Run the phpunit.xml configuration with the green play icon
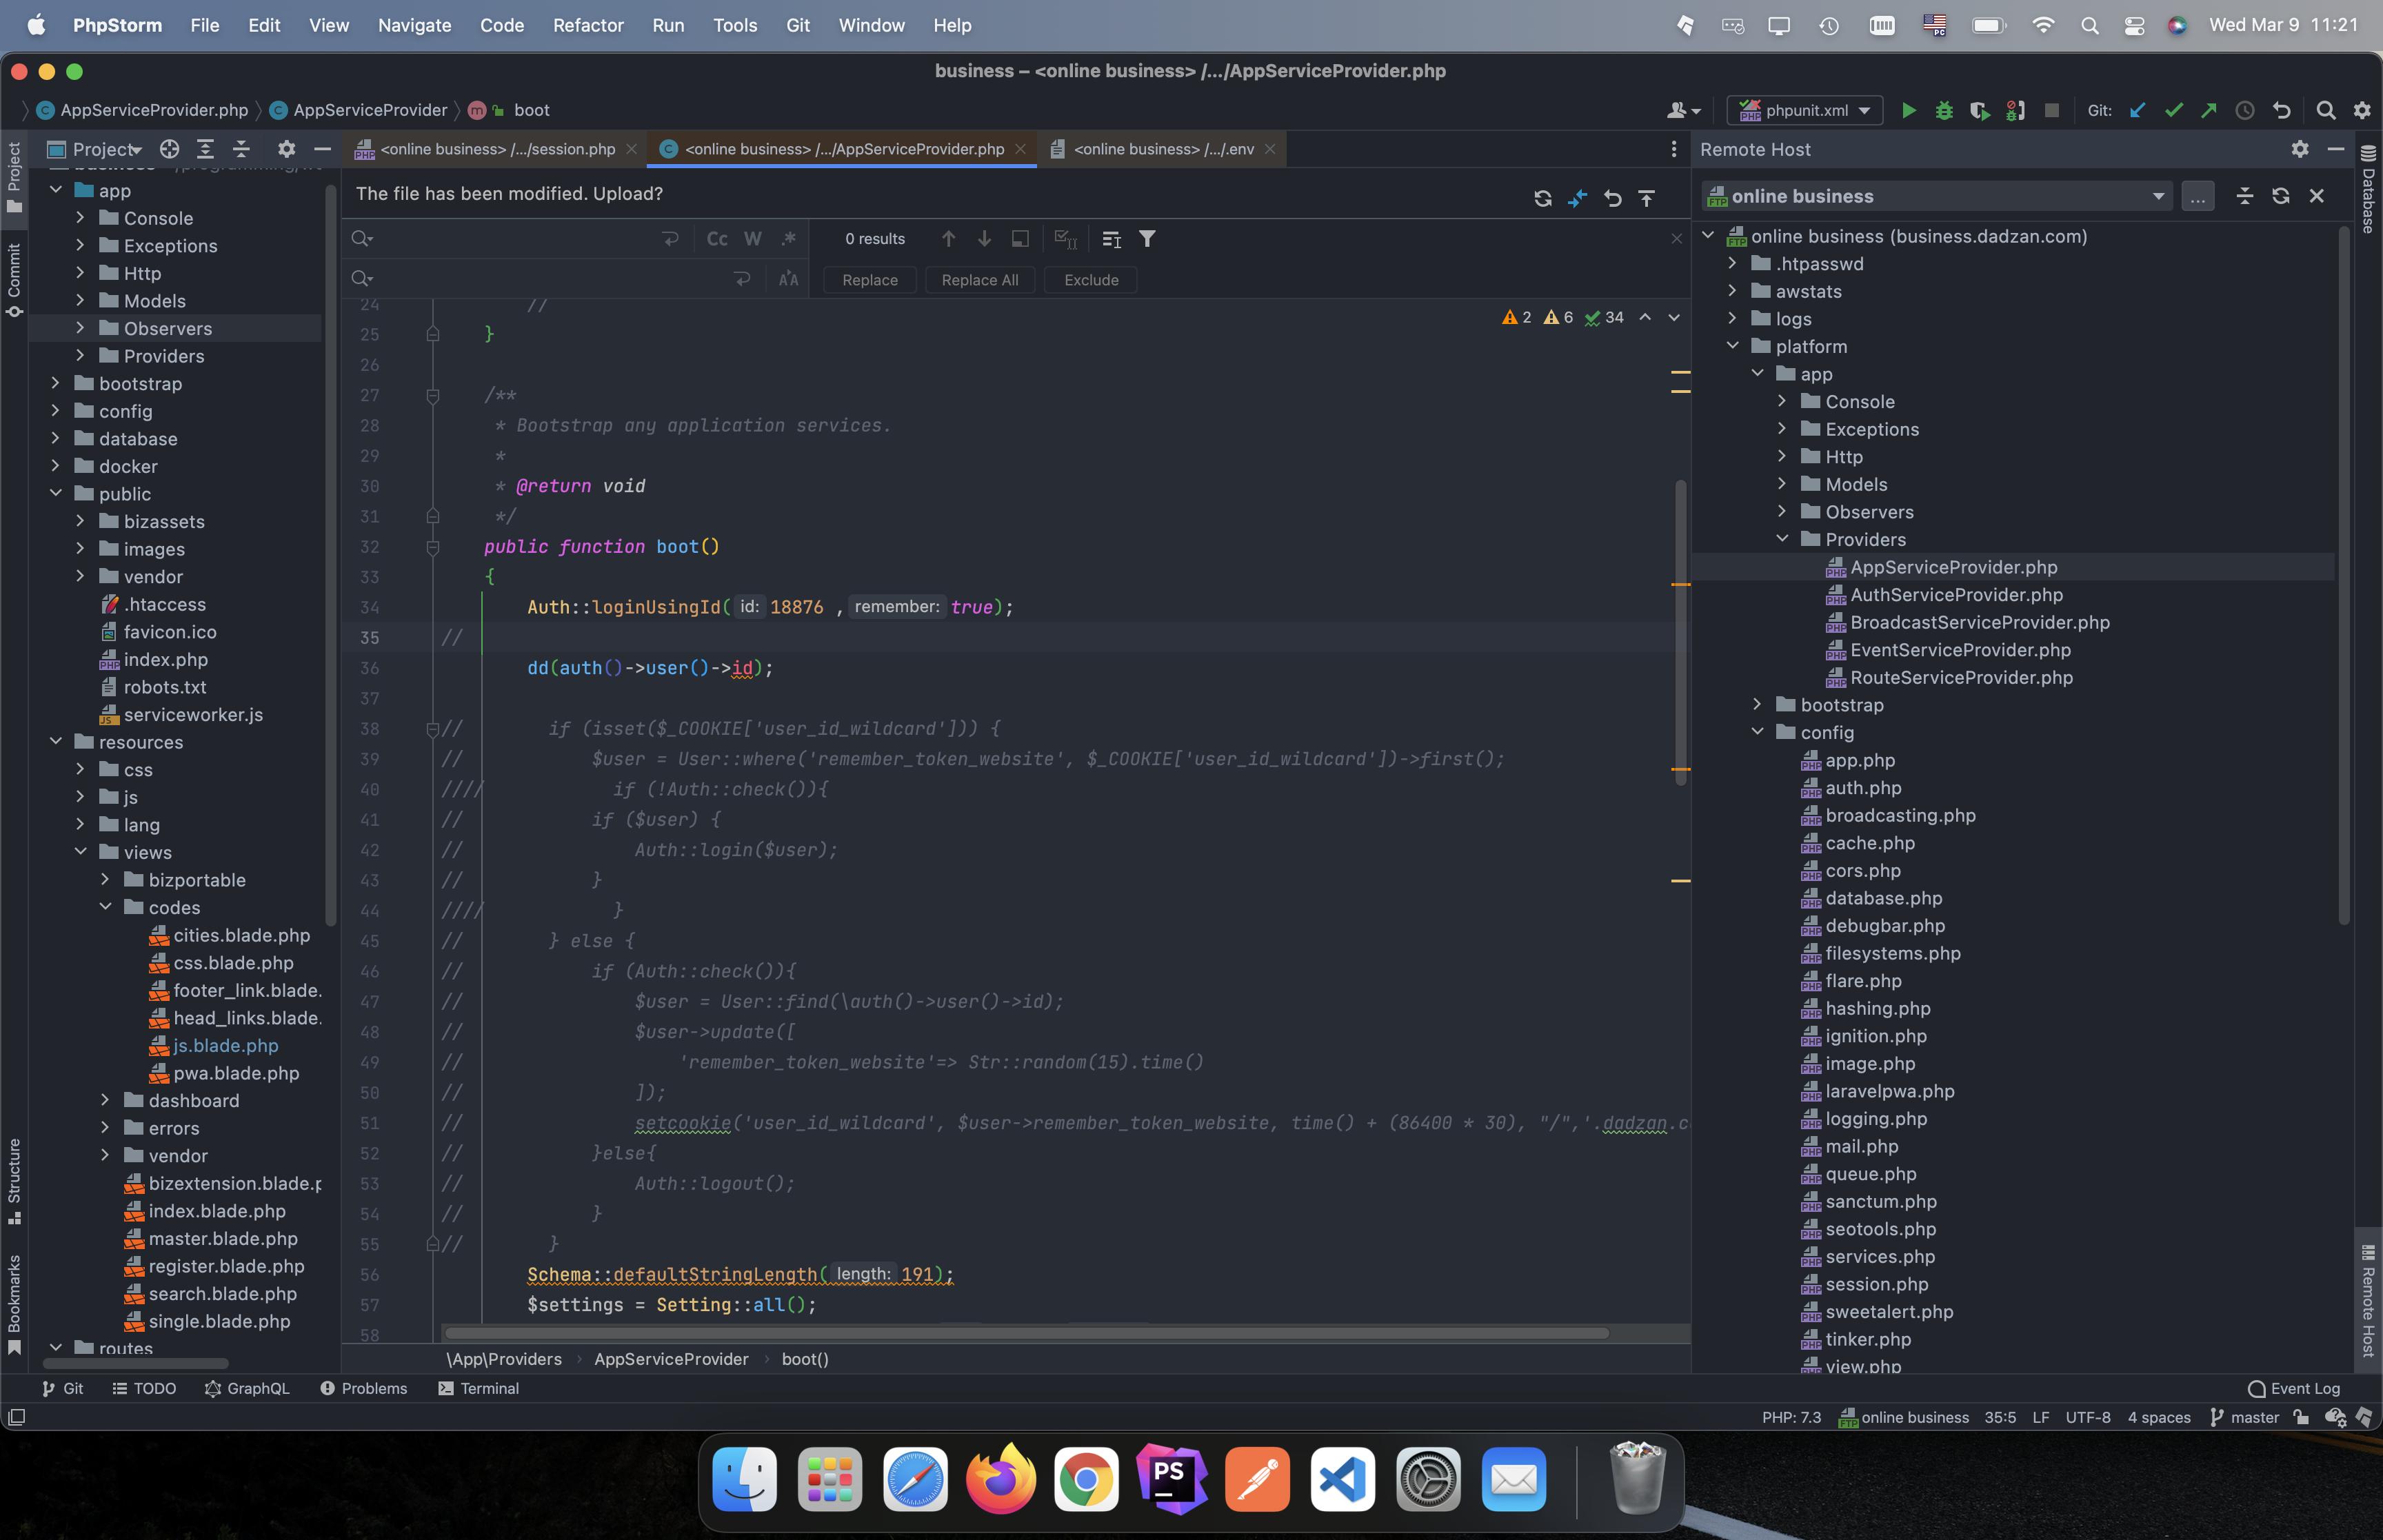Viewport: 2383px width, 1540px height. coord(1909,110)
